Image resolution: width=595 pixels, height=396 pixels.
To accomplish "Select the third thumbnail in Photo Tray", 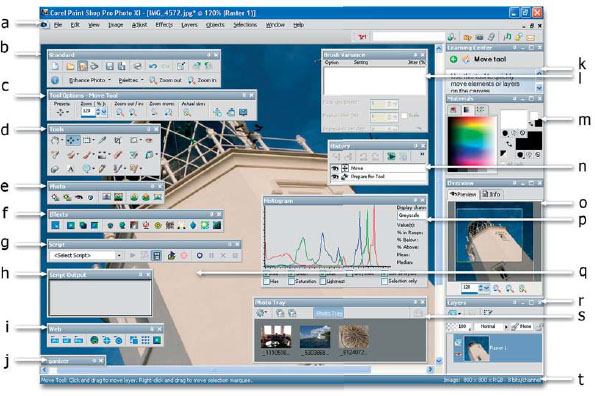I will [x=353, y=337].
